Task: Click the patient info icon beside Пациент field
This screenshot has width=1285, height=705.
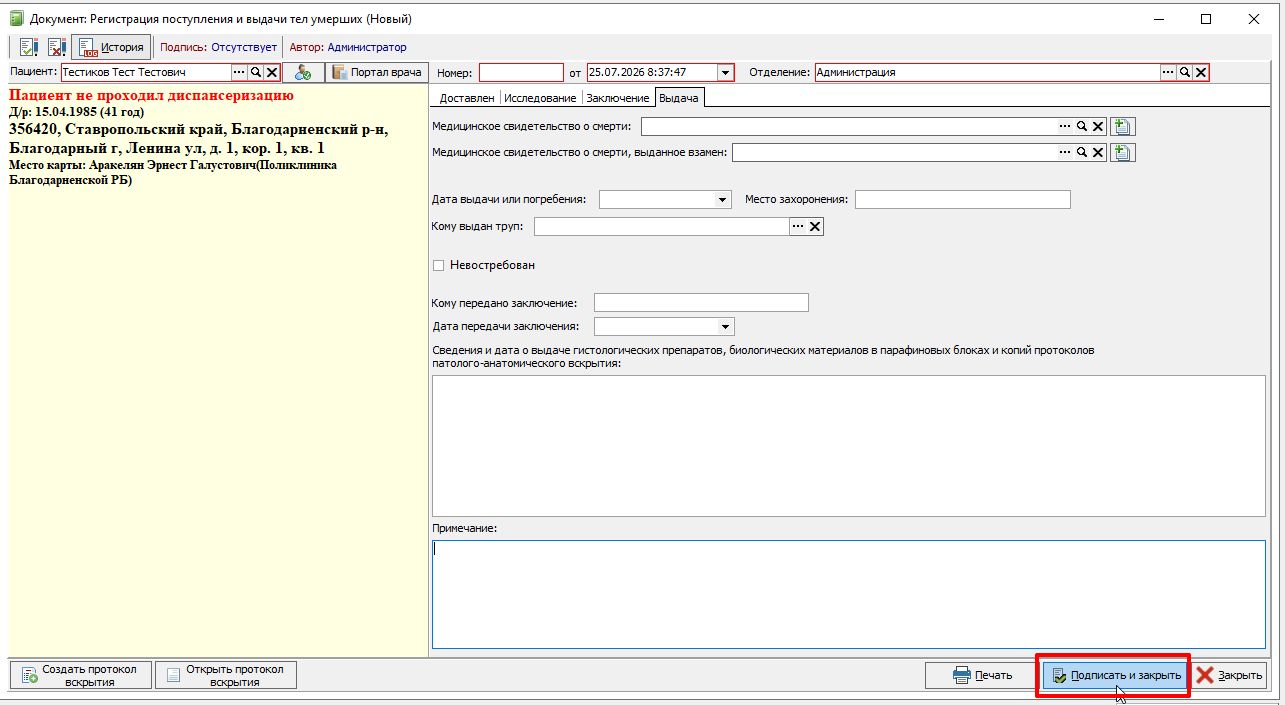Action: coord(303,72)
